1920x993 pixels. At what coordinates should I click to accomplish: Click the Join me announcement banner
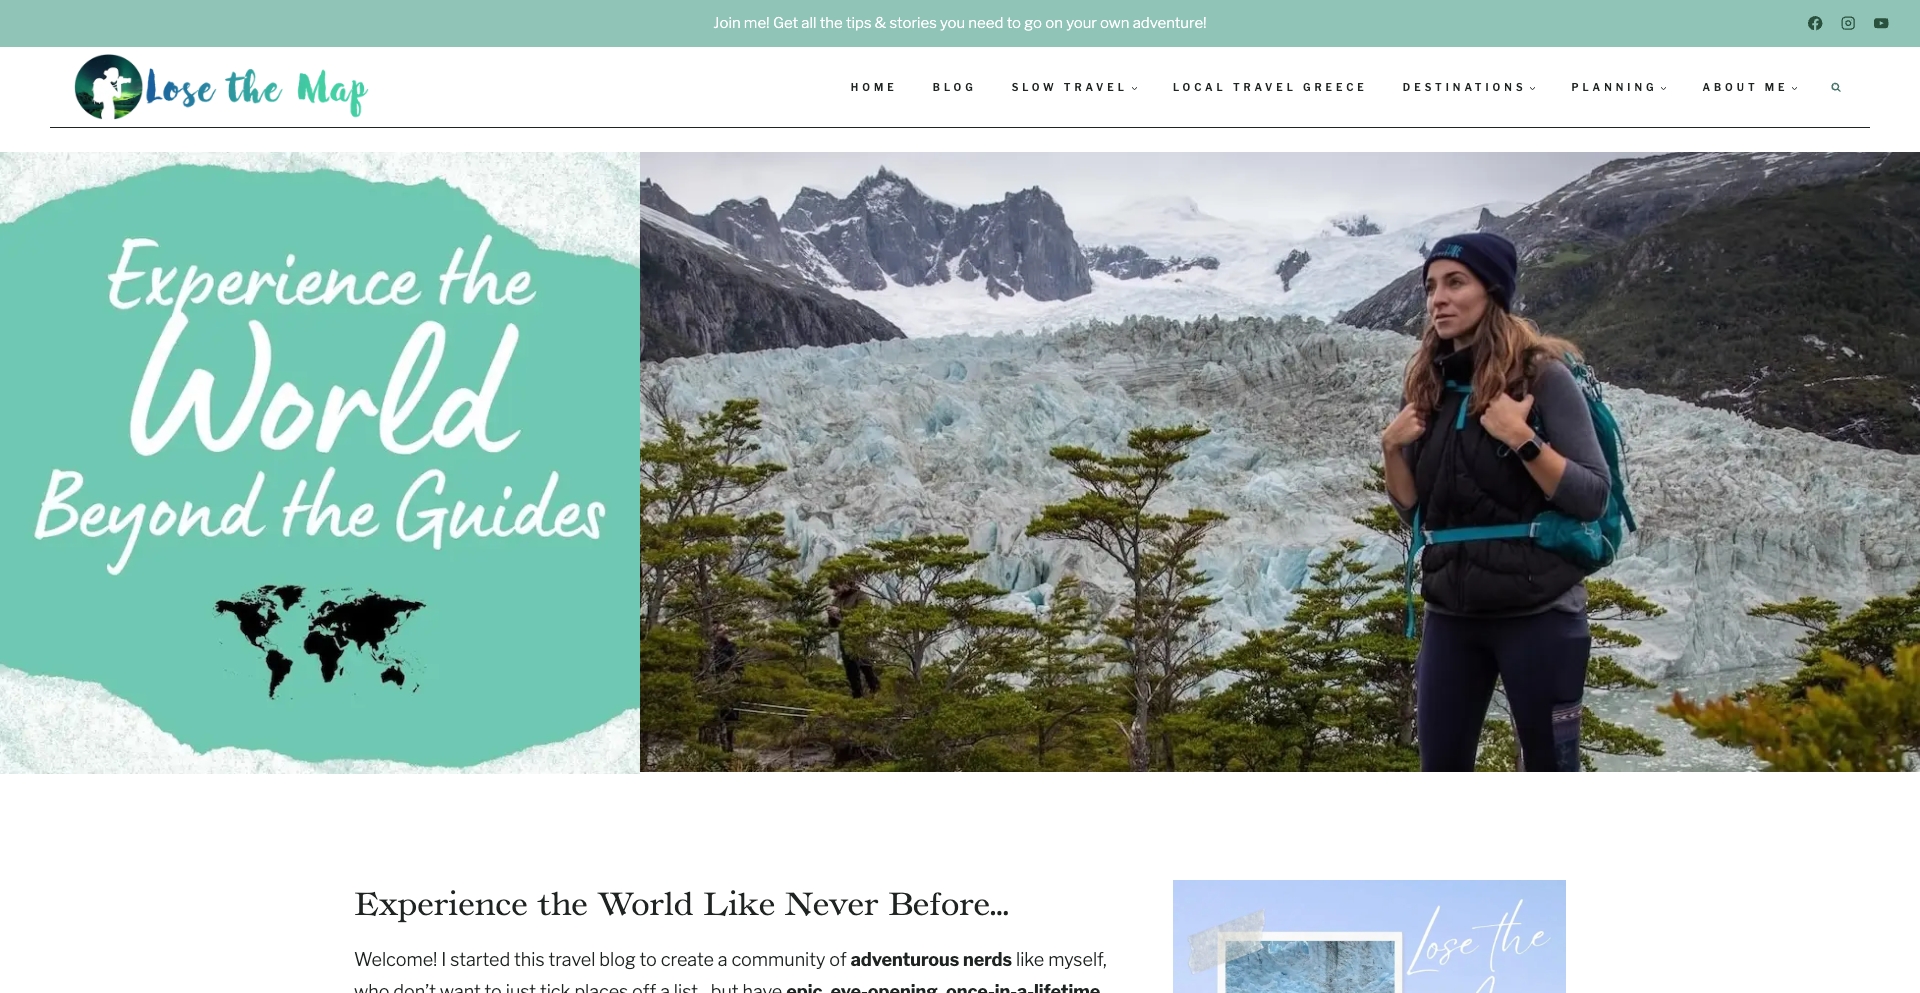[x=960, y=23]
